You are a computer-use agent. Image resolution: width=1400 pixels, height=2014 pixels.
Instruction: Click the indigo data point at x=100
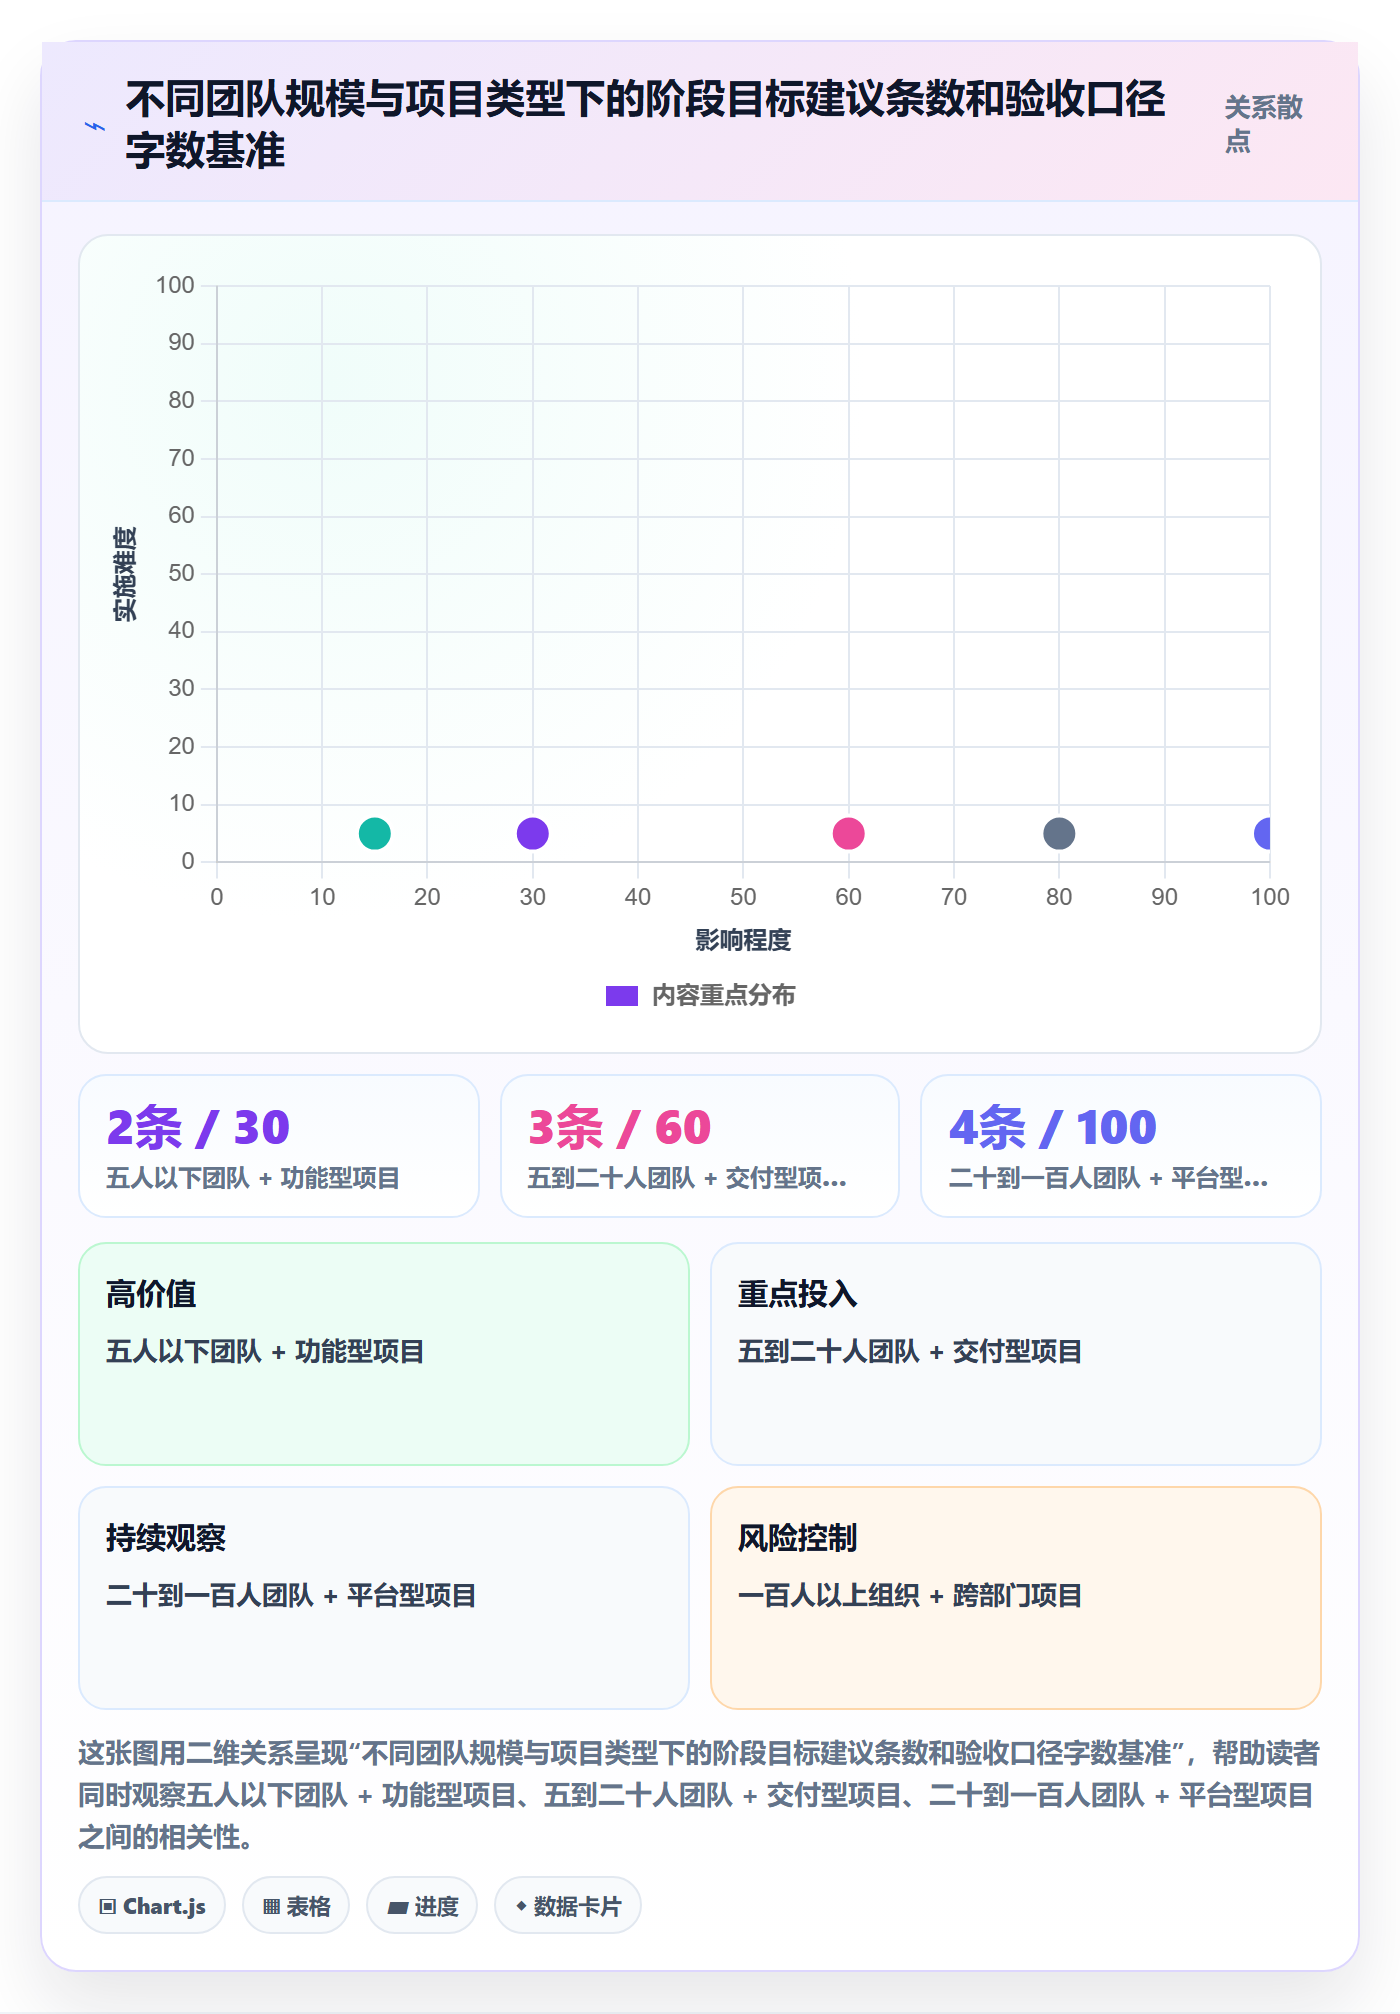pyautogui.click(x=1263, y=833)
